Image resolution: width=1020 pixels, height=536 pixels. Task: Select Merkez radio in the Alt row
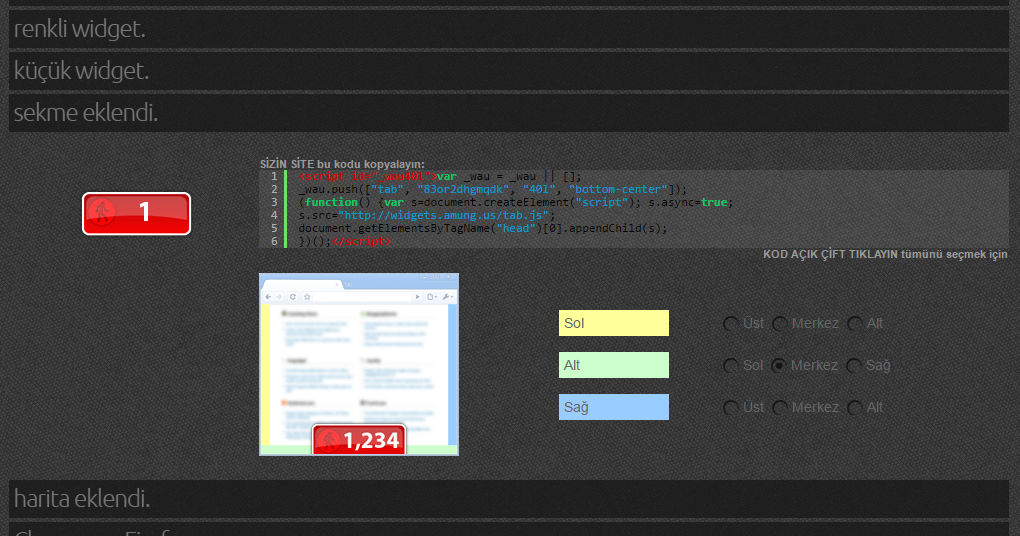(779, 366)
